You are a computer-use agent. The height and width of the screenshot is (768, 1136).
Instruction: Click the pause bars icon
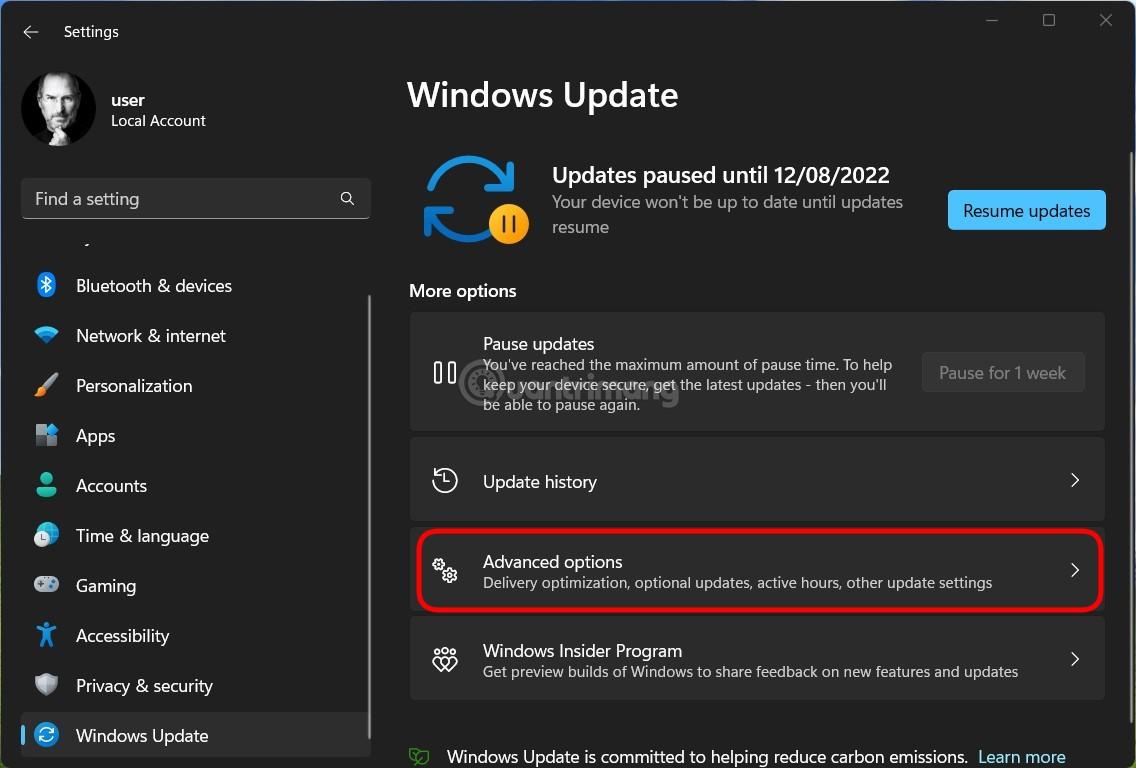pyautogui.click(x=445, y=372)
